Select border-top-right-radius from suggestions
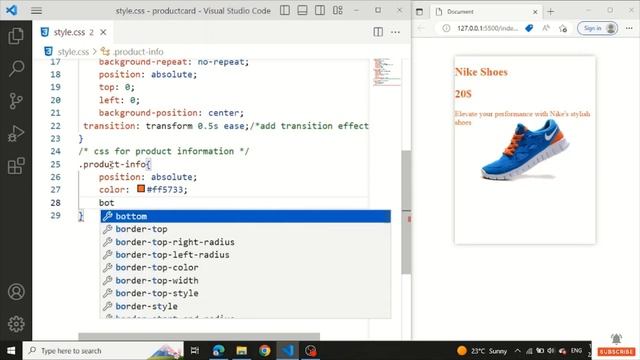This screenshot has width=640, height=360. pyautogui.click(x=246, y=242)
